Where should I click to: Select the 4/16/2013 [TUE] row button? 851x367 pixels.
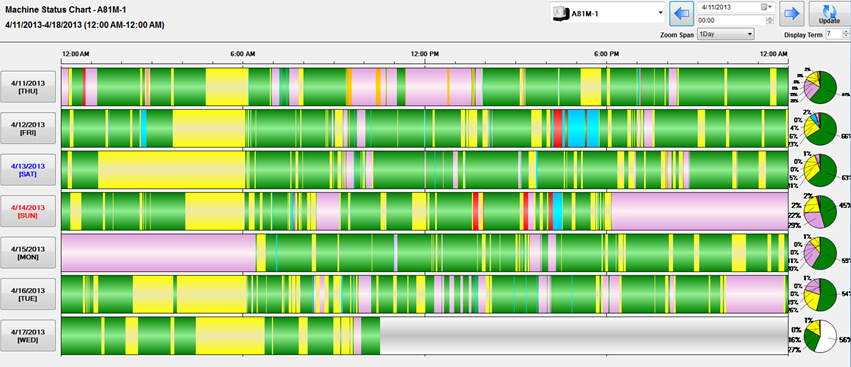28,294
